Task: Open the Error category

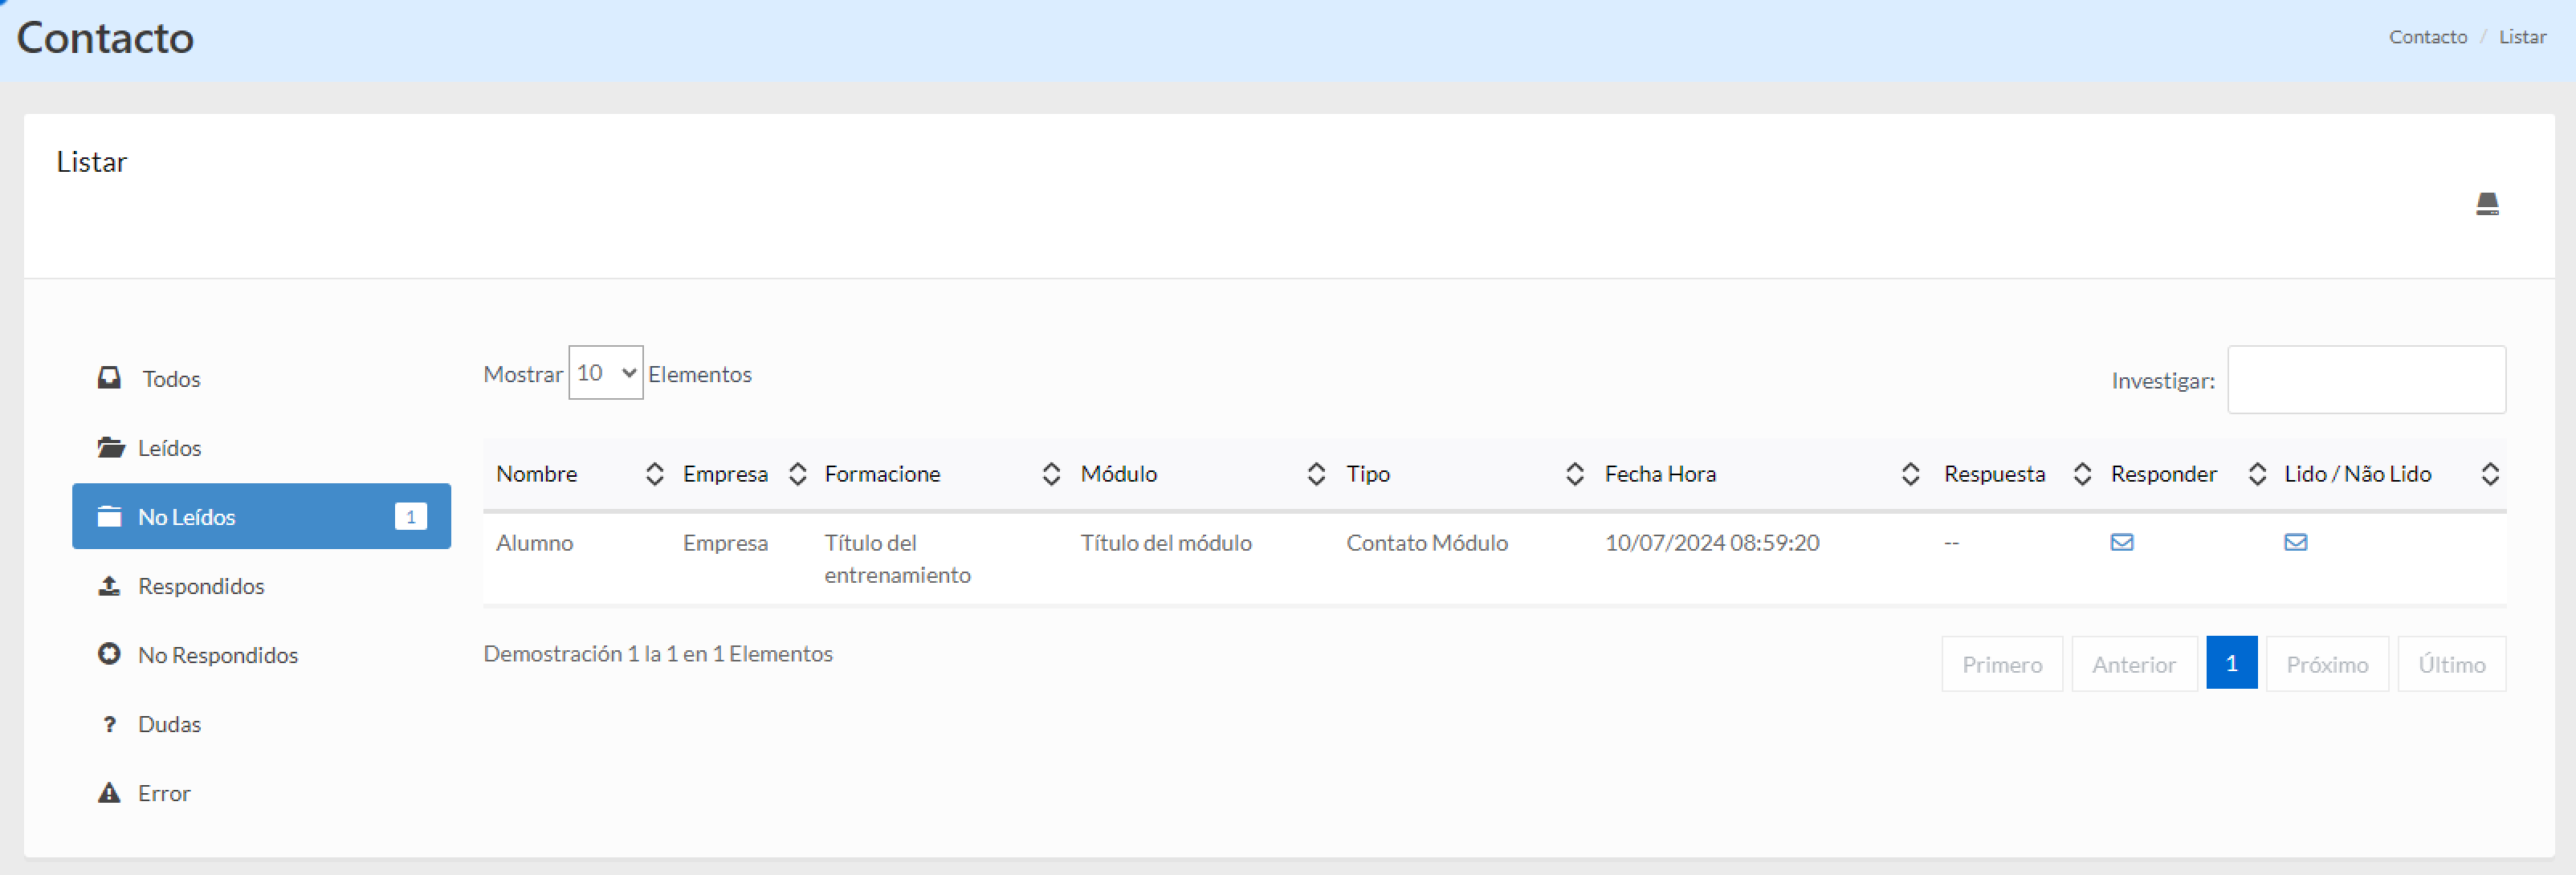Action: (163, 793)
